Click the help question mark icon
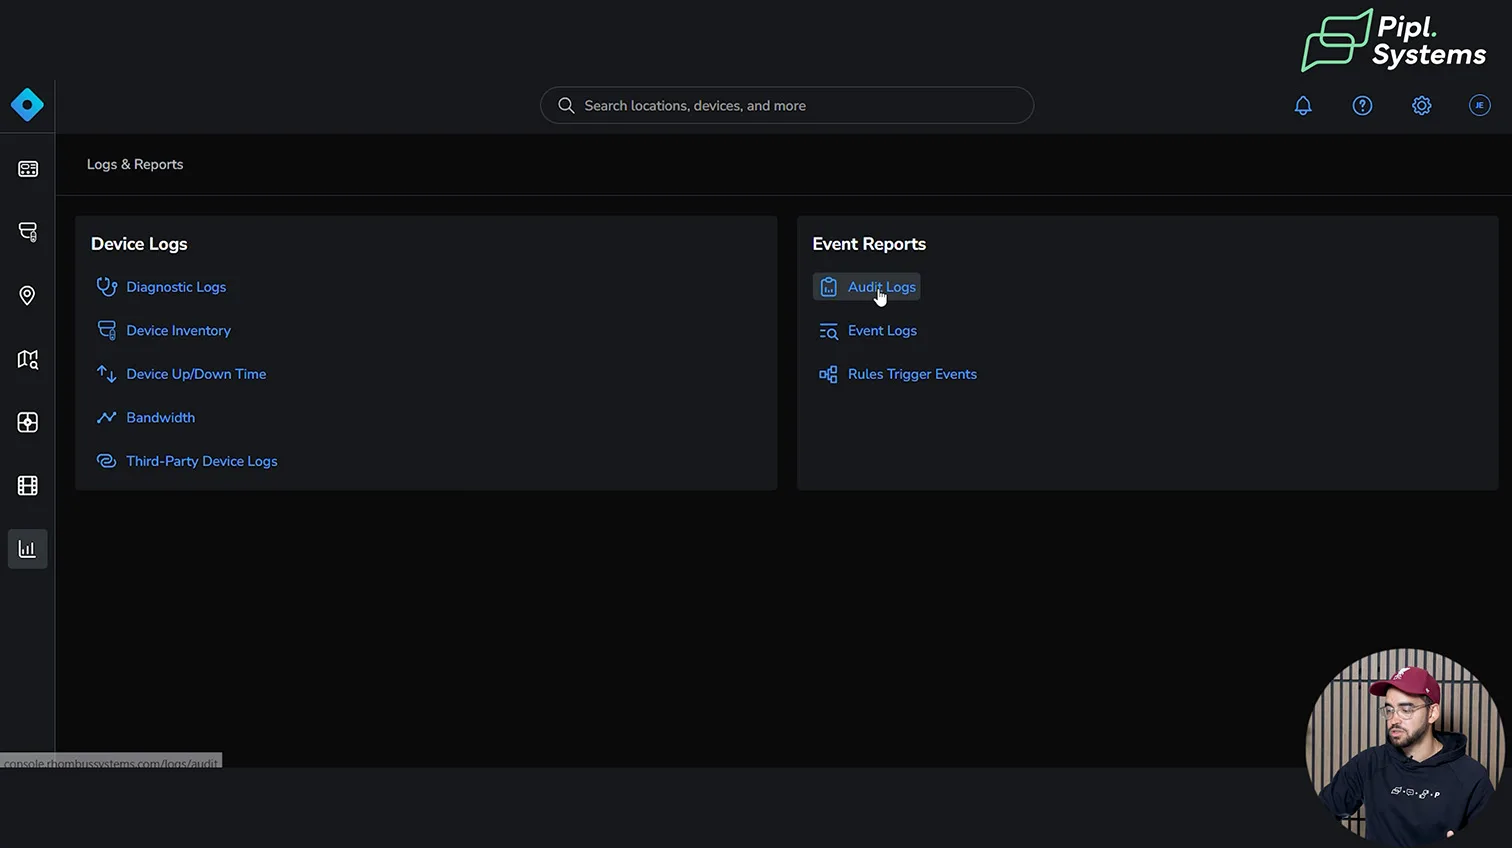 (x=1362, y=106)
